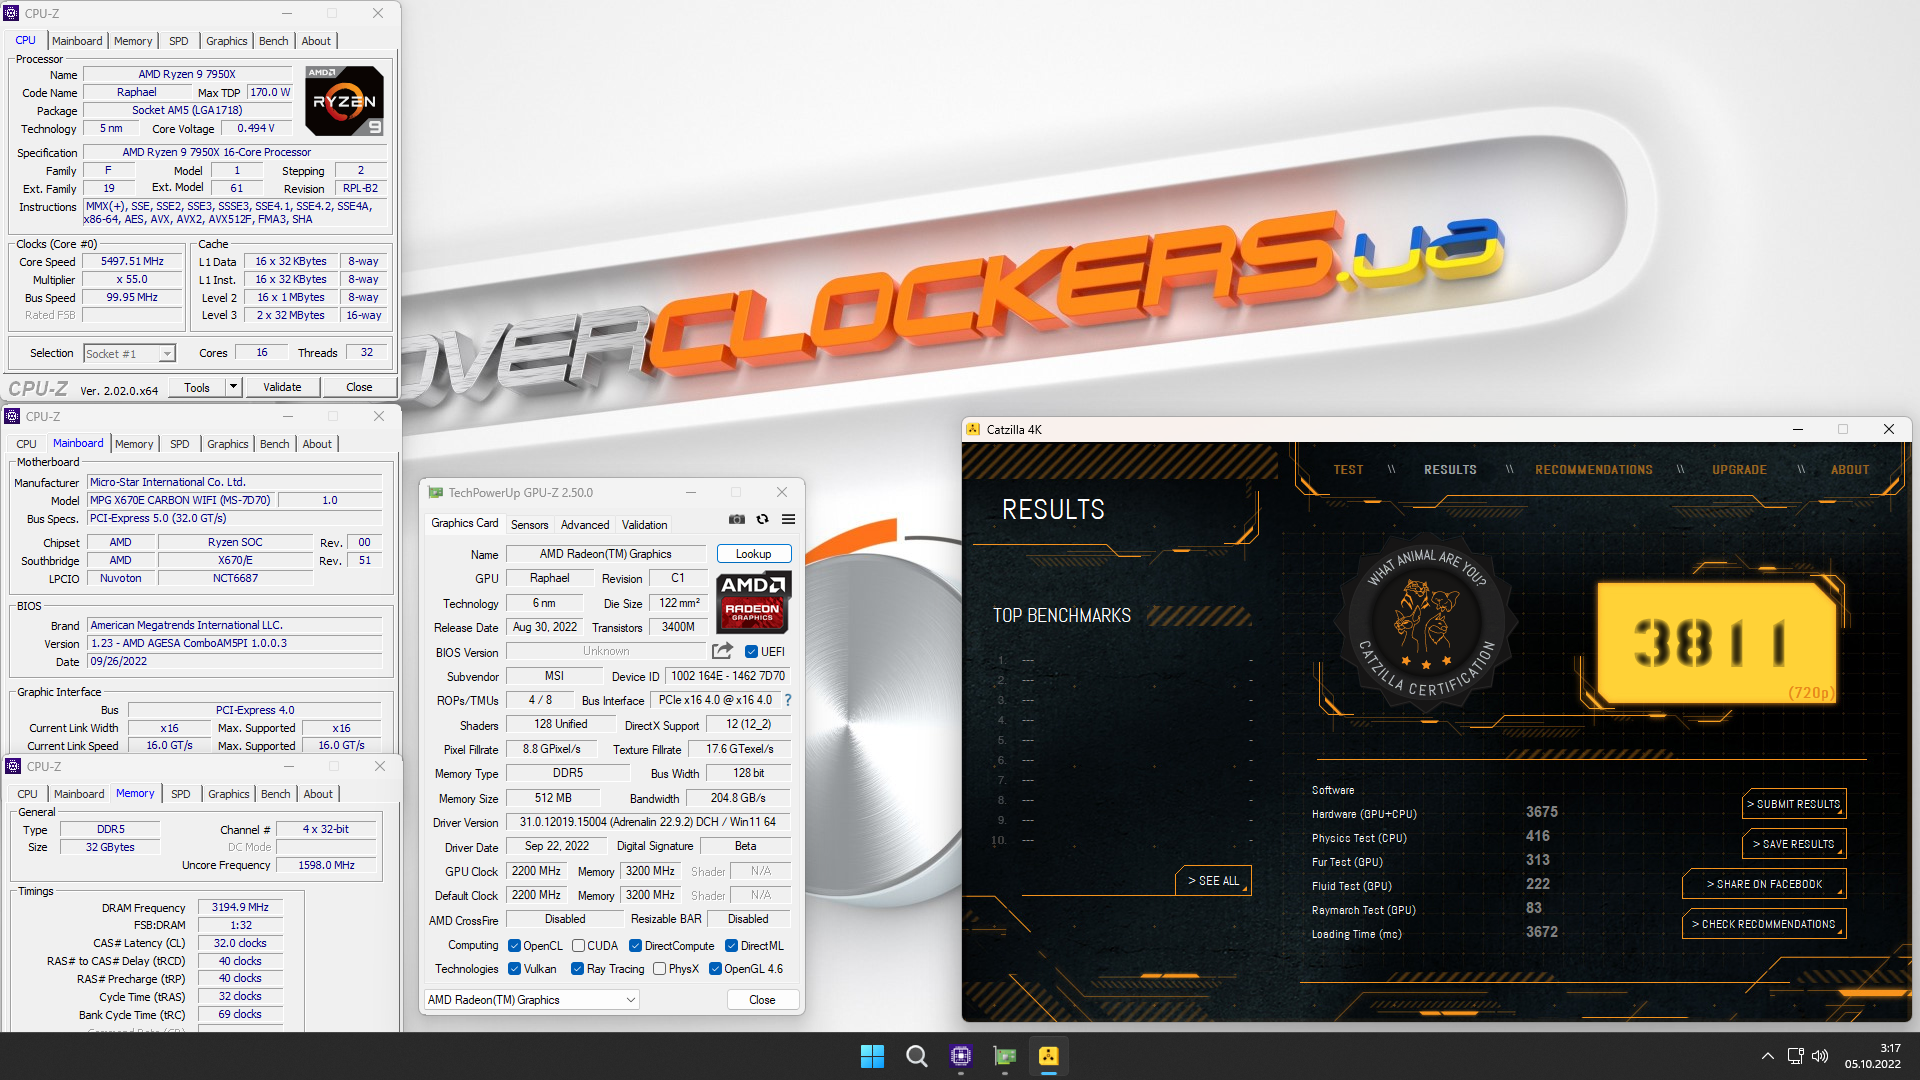Switch to the Bench tab in top CPU-Z

click(x=273, y=41)
